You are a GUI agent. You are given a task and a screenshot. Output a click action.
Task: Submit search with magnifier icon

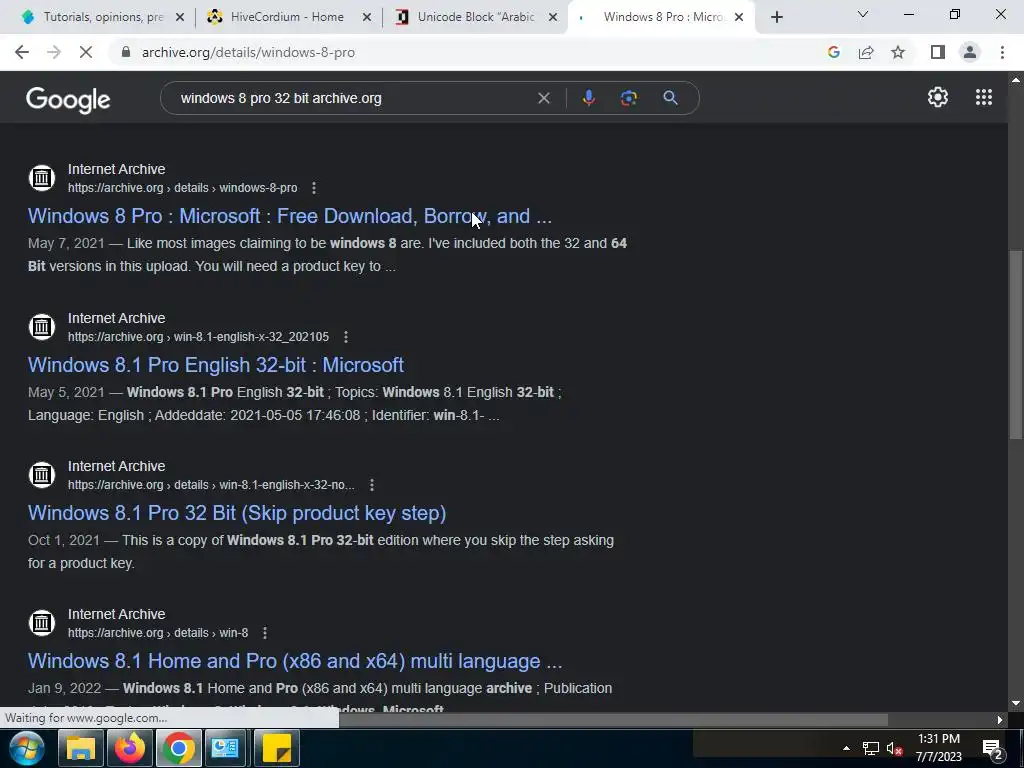coord(670,98)
